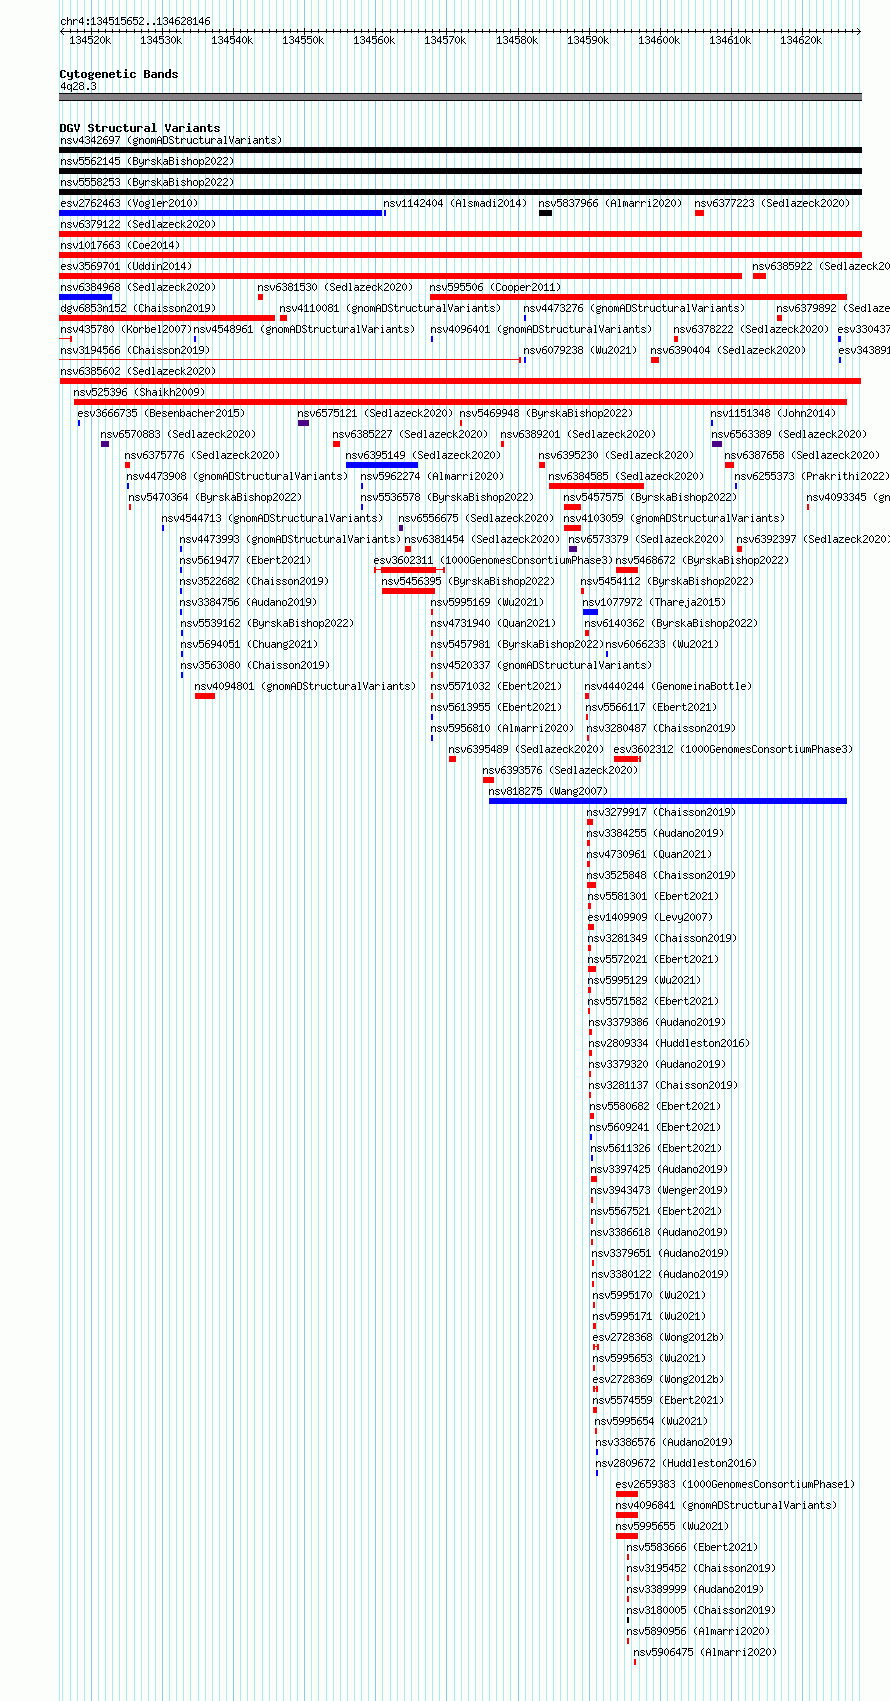Screen dimensions: 890x1701
Task: Select the nsv3384756 (Audano2019) label
Action: (x=248, y=602)
